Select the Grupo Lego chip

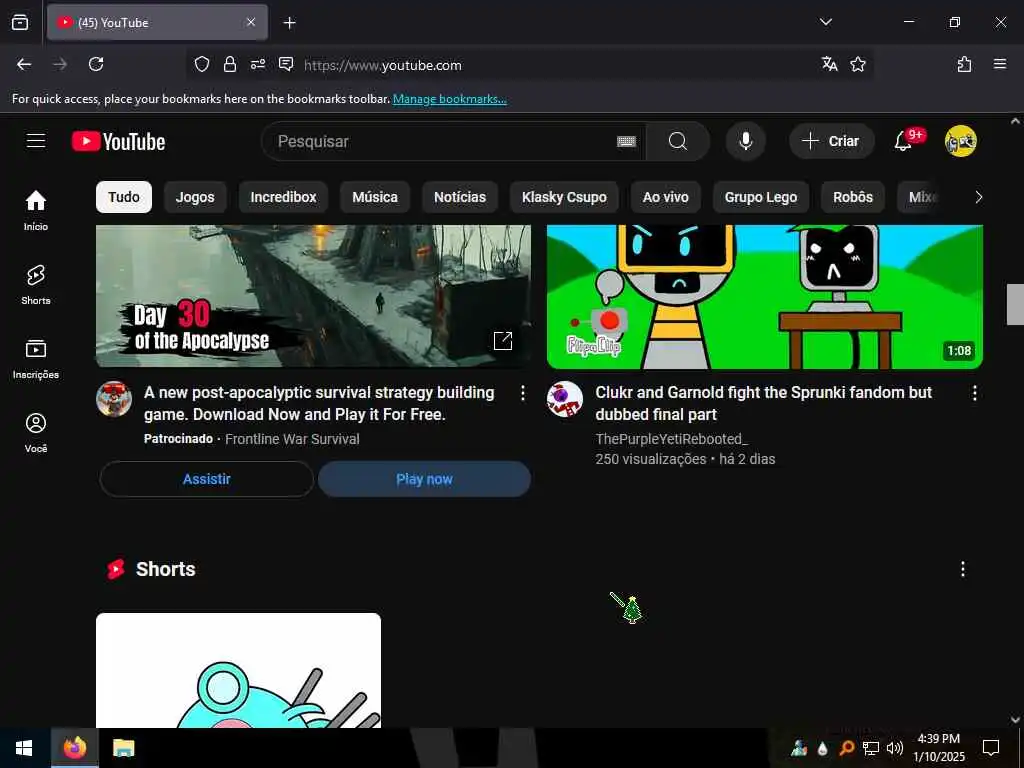pyautogui.click(x=761, y=197)
